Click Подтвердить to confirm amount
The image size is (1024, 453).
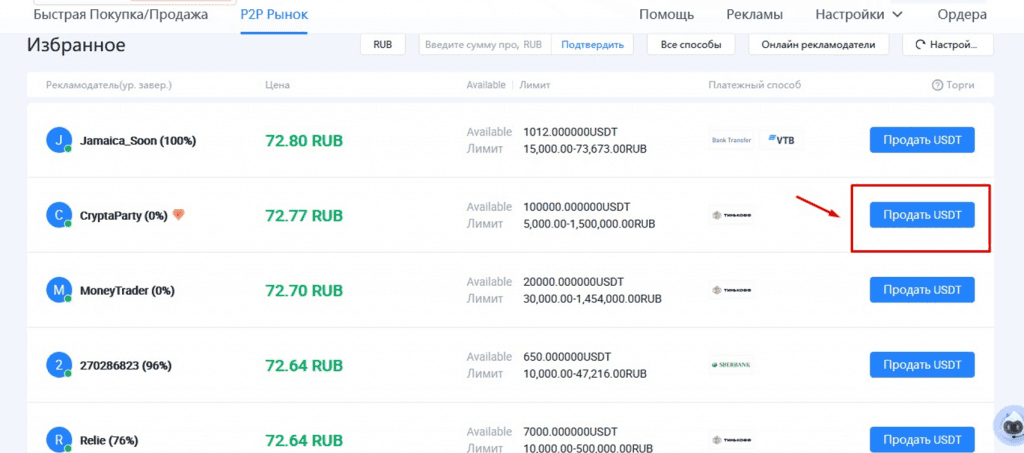tap(592, 45)
